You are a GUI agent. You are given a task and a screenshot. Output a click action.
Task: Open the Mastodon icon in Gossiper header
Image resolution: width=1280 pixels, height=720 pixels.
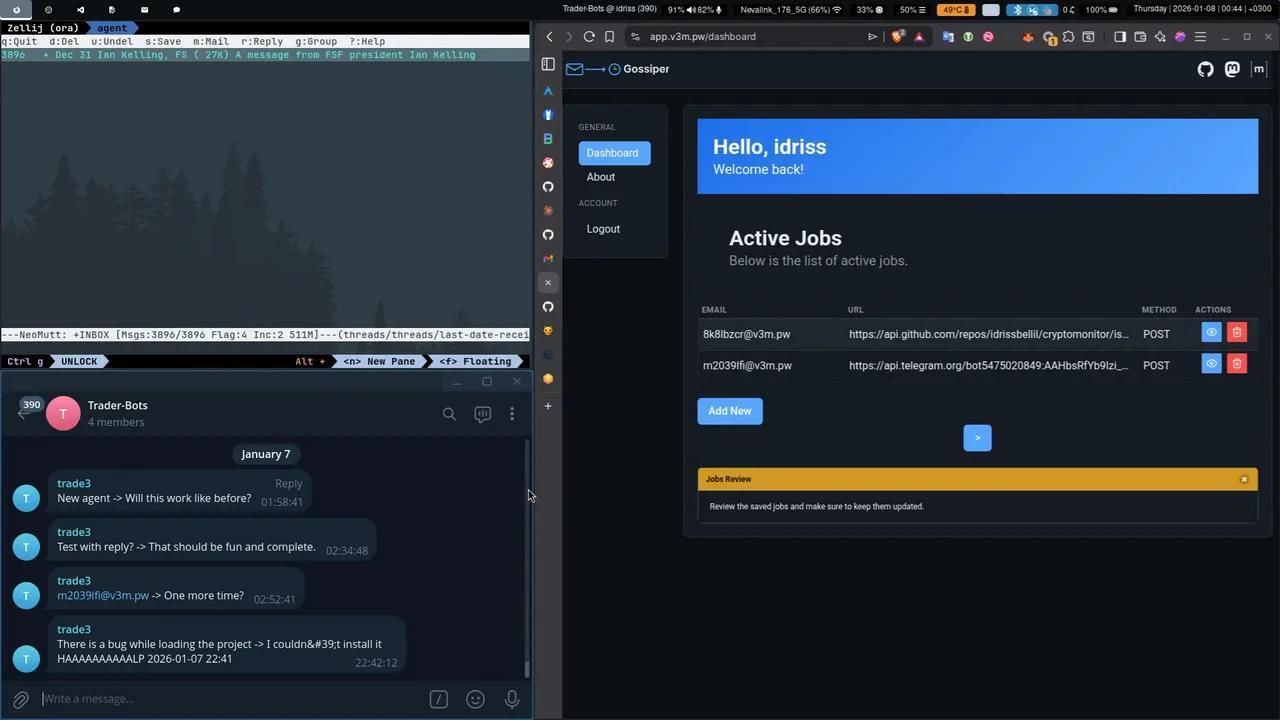tap(1232, 69)
